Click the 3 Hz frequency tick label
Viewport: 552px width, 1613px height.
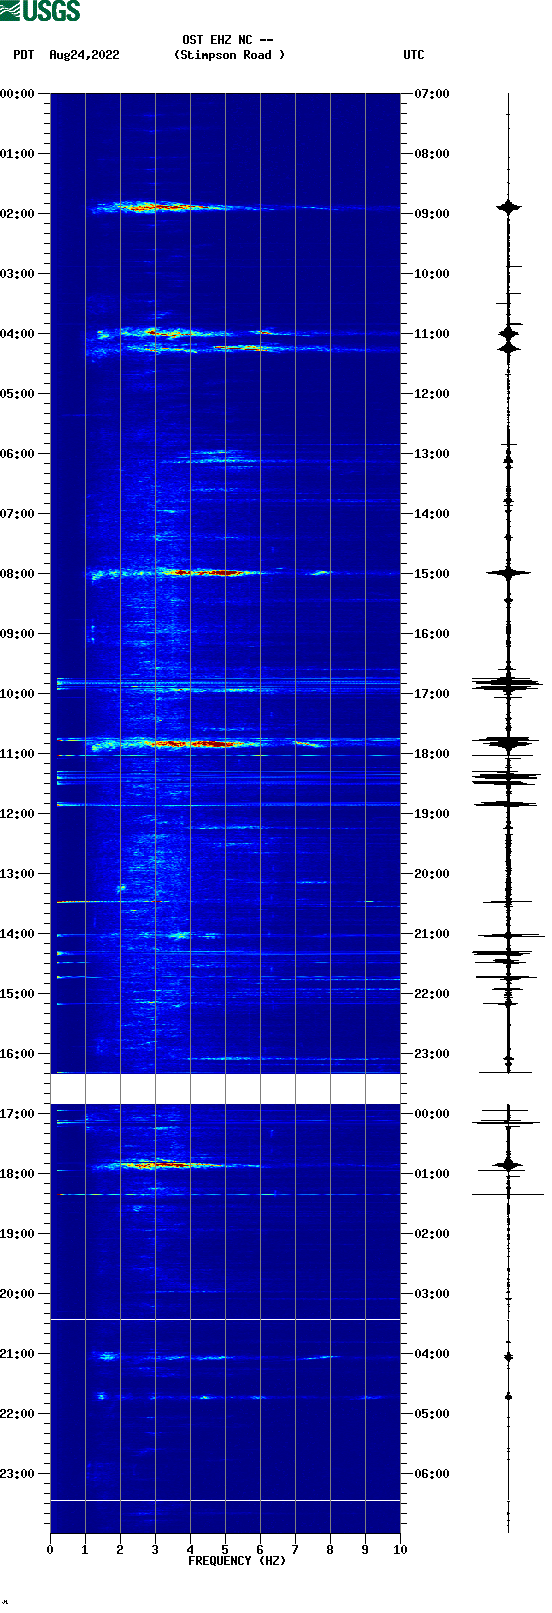coord(155,1550)
